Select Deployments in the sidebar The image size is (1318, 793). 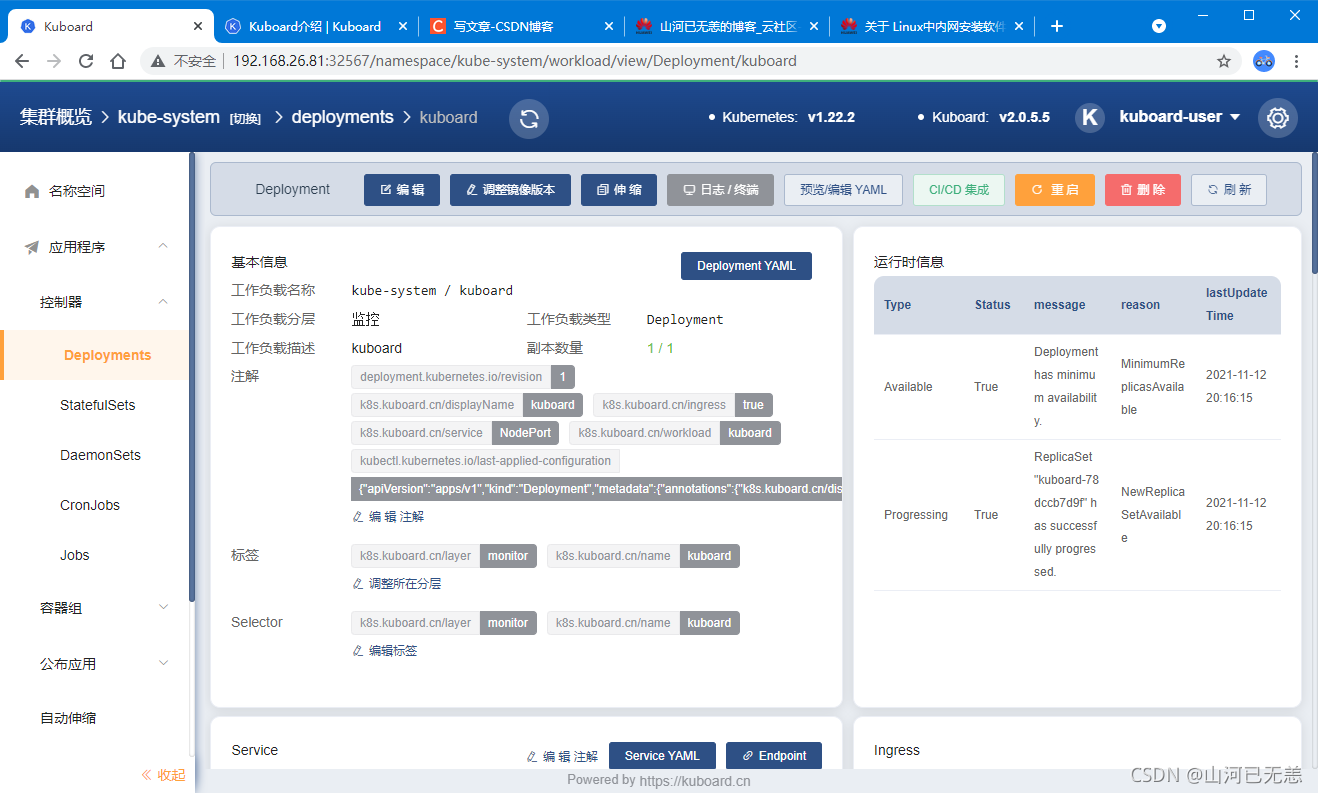click(x=96, y=355)
